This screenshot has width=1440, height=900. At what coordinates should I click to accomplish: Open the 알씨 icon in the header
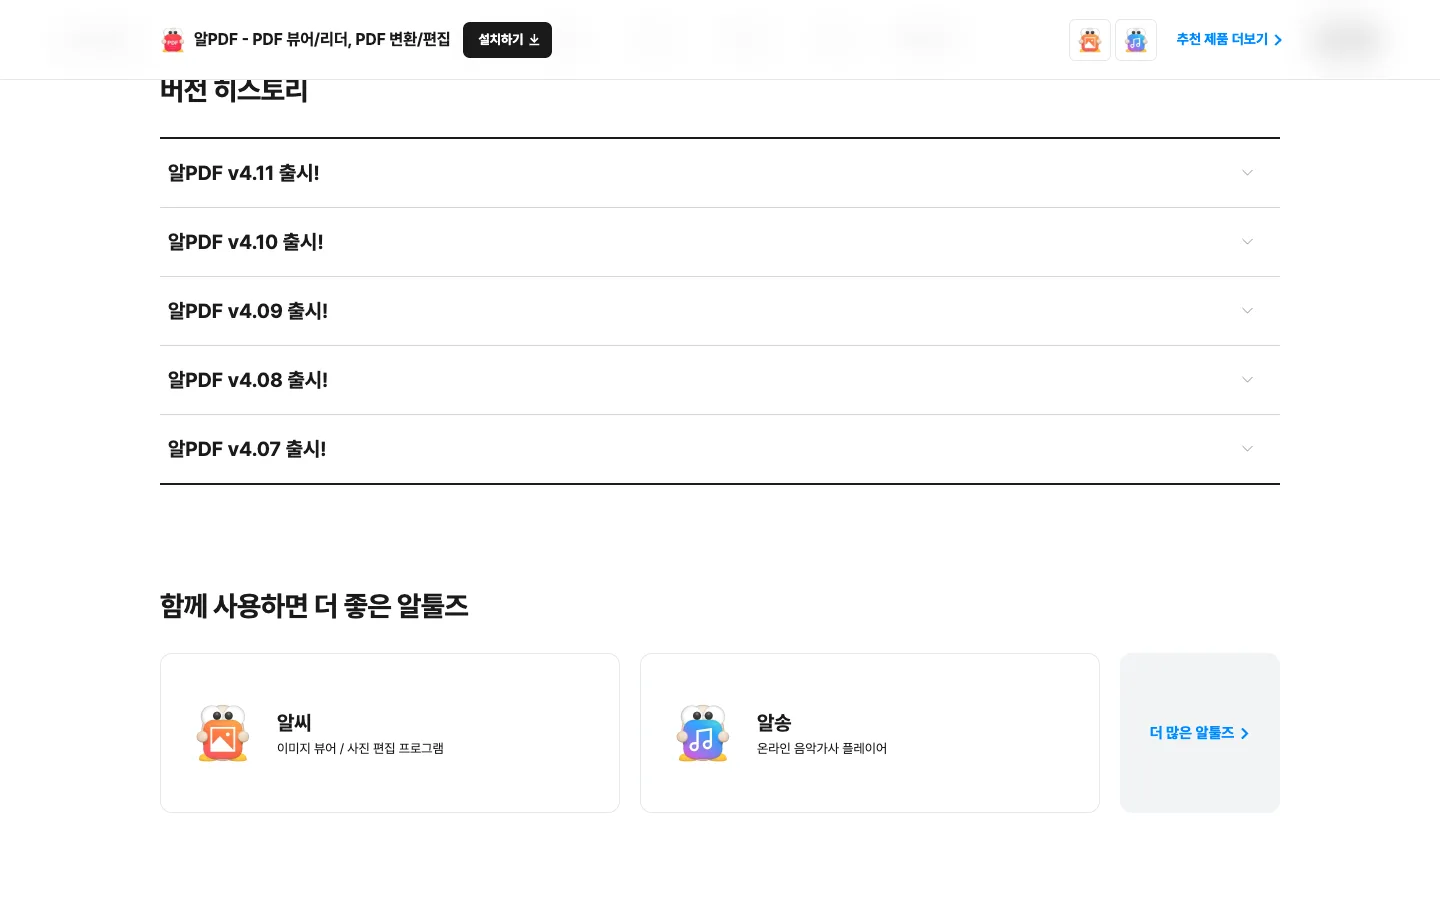pyautogui.click(x=1090, y=40)
